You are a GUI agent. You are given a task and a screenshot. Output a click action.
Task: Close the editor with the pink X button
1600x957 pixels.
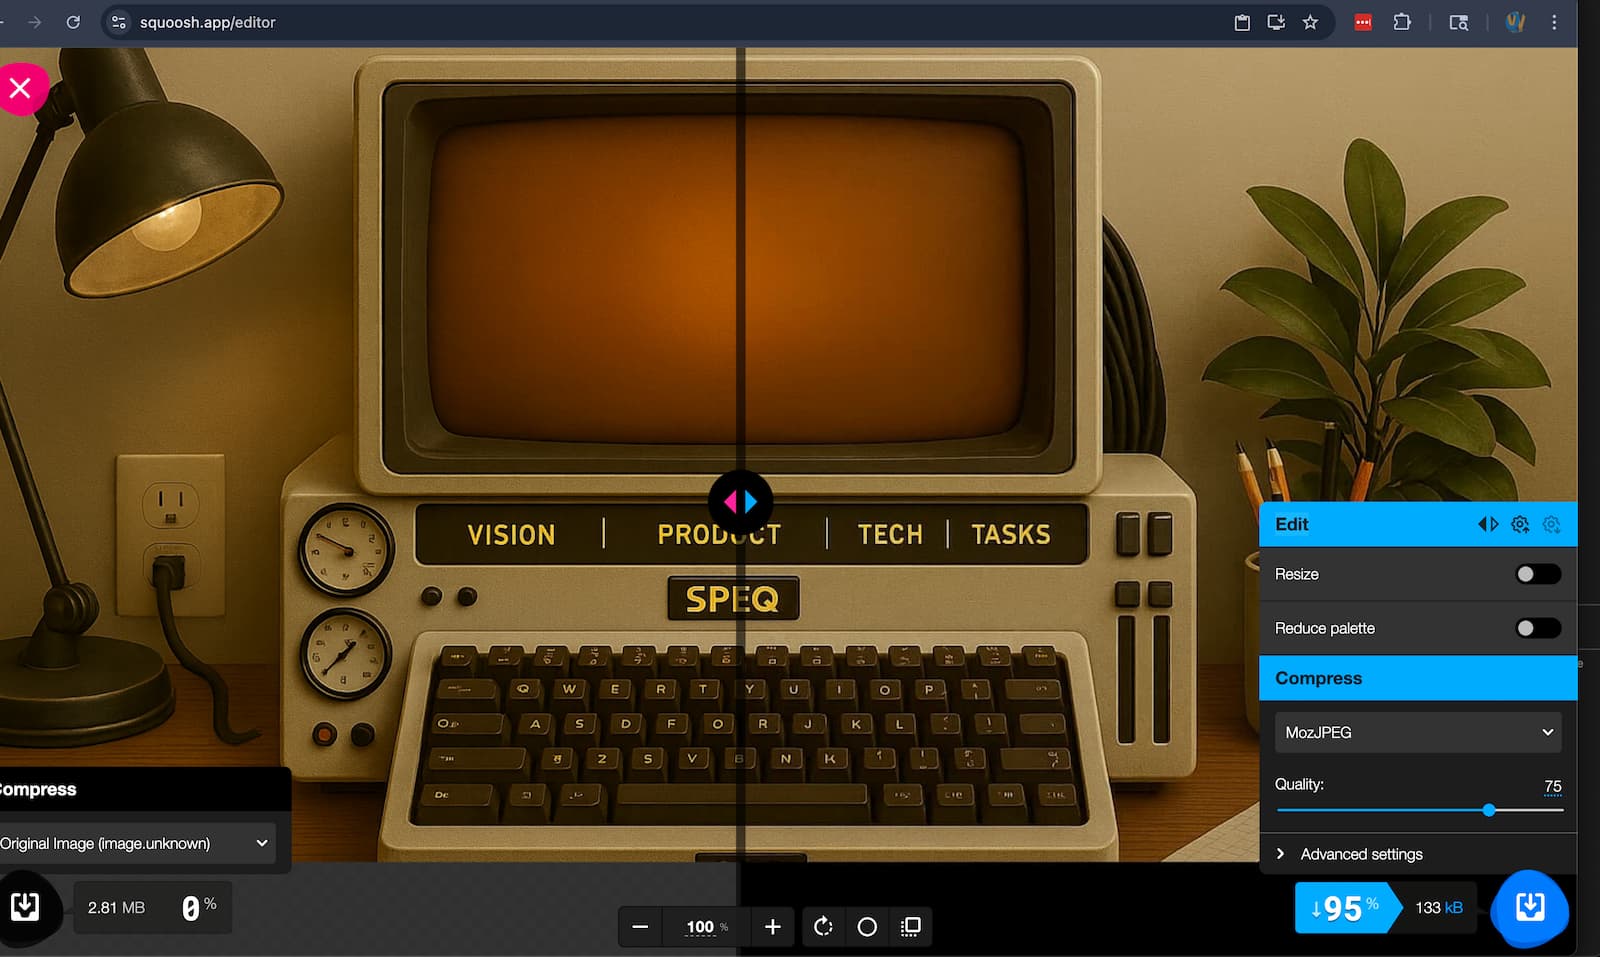[x=20, y=88]
